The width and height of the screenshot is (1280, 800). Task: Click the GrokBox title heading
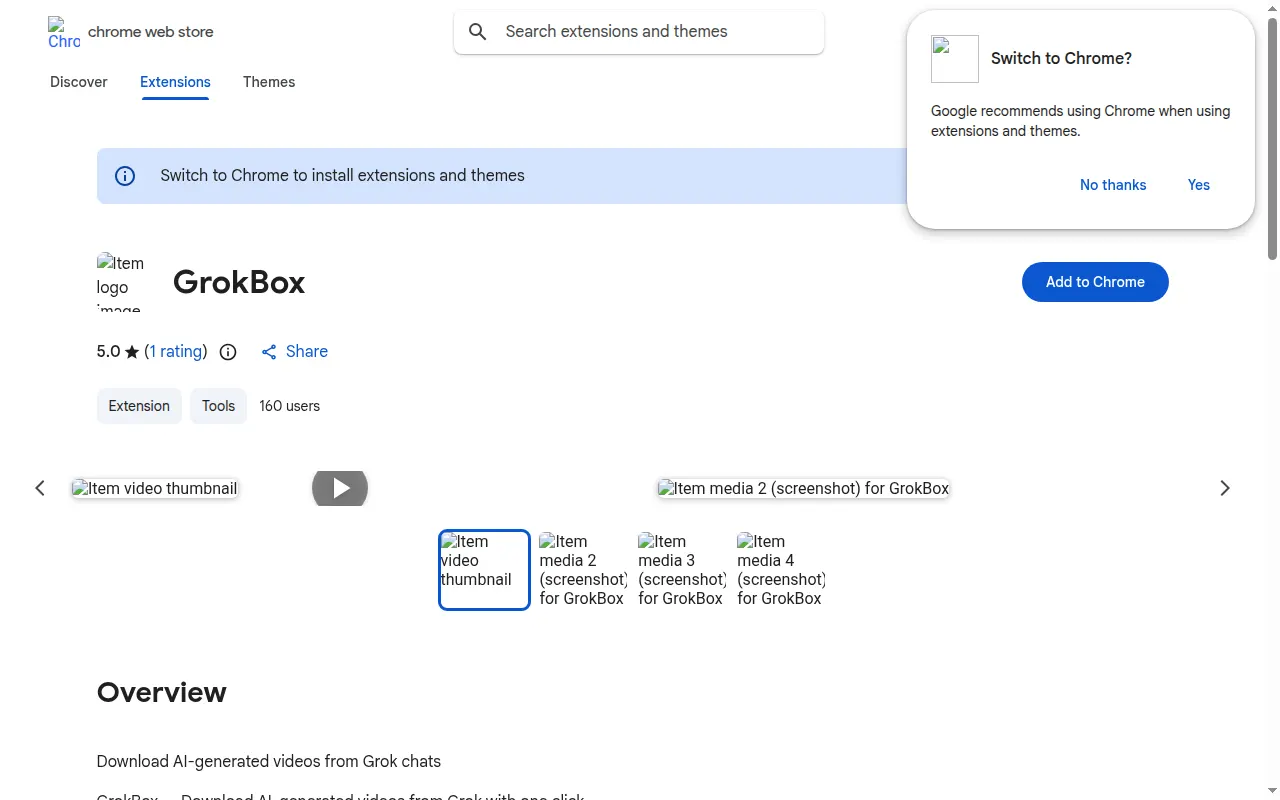click(239, 282)
